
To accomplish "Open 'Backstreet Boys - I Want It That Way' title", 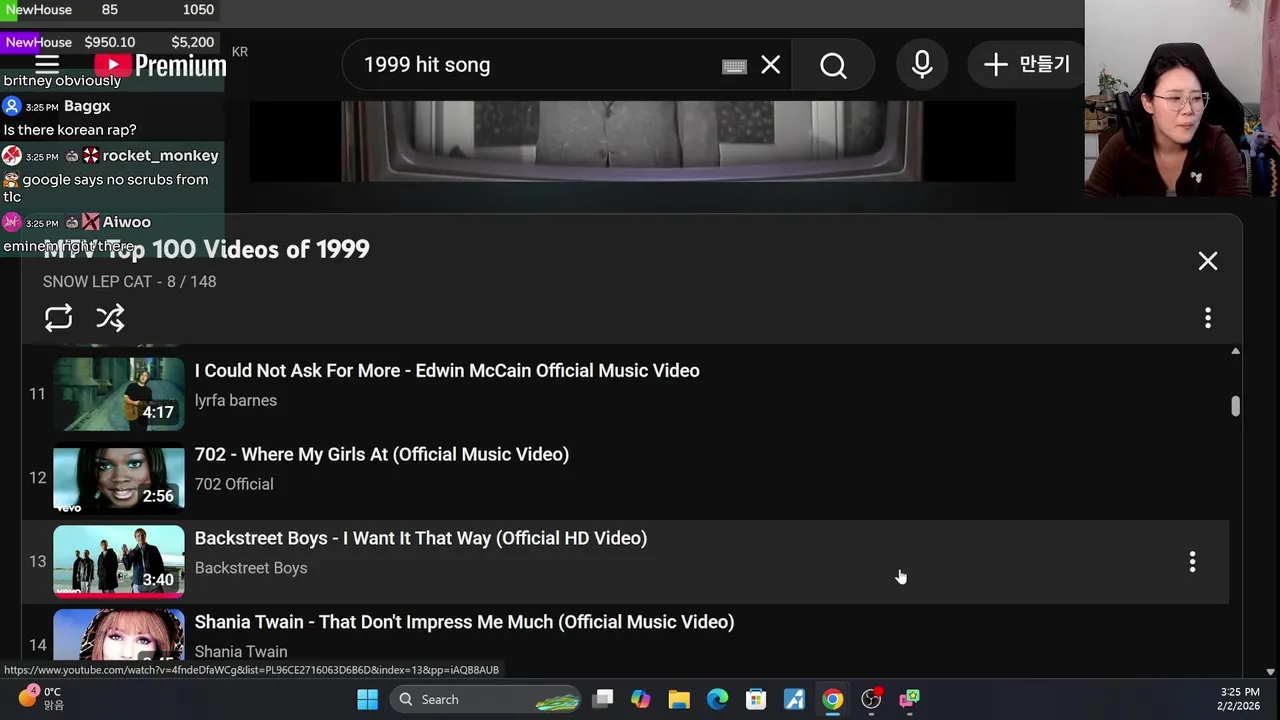I will click(421, 539).
